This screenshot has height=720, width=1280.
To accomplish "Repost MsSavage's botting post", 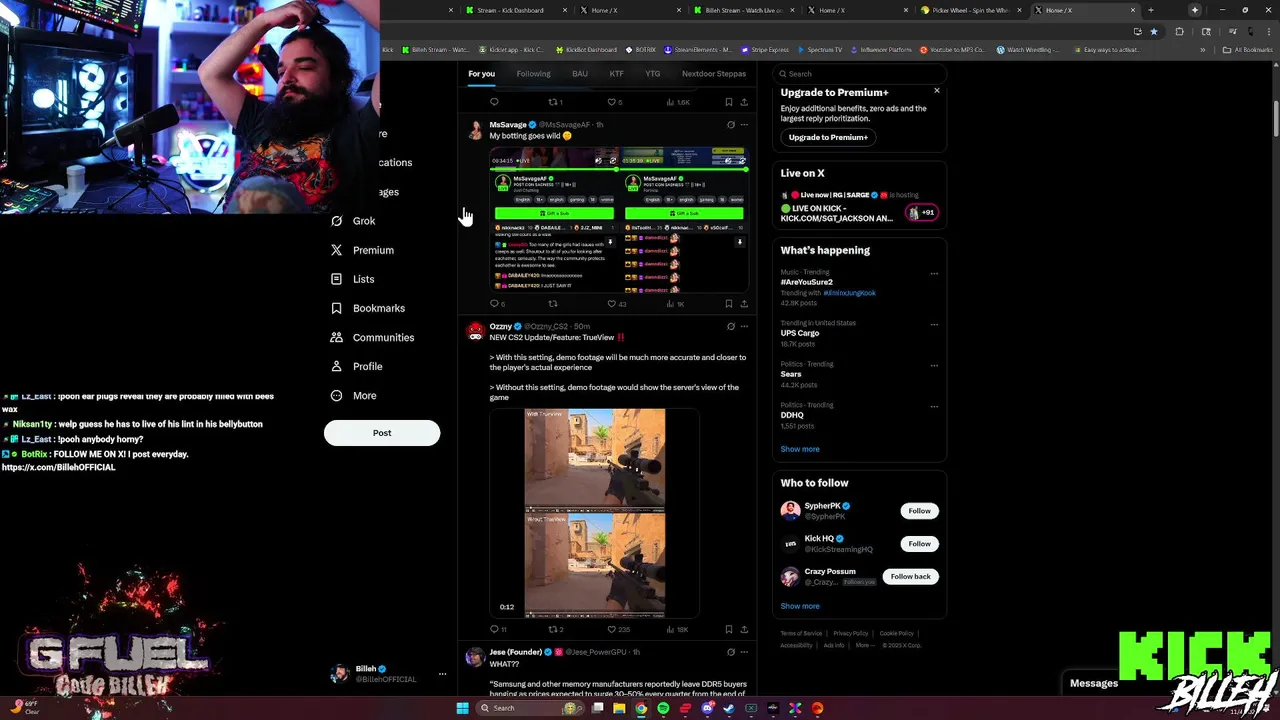I will (552, 303).
